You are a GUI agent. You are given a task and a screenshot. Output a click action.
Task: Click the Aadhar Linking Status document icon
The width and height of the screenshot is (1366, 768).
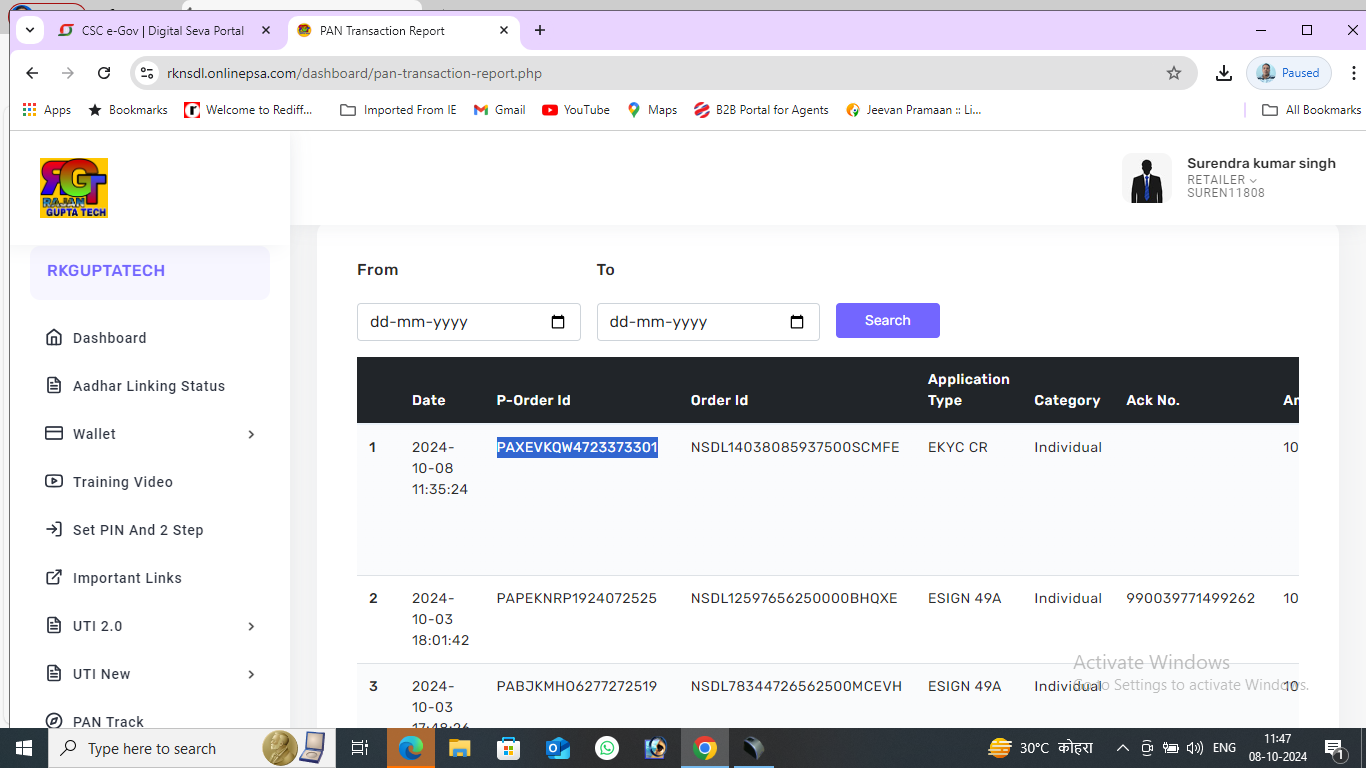pyautogui.click(x=54, y=386)
